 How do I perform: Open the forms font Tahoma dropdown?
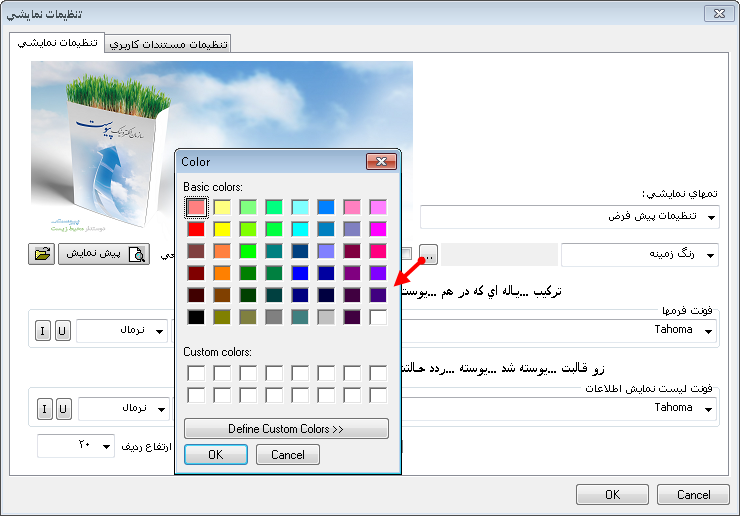(x=711, y=331)
